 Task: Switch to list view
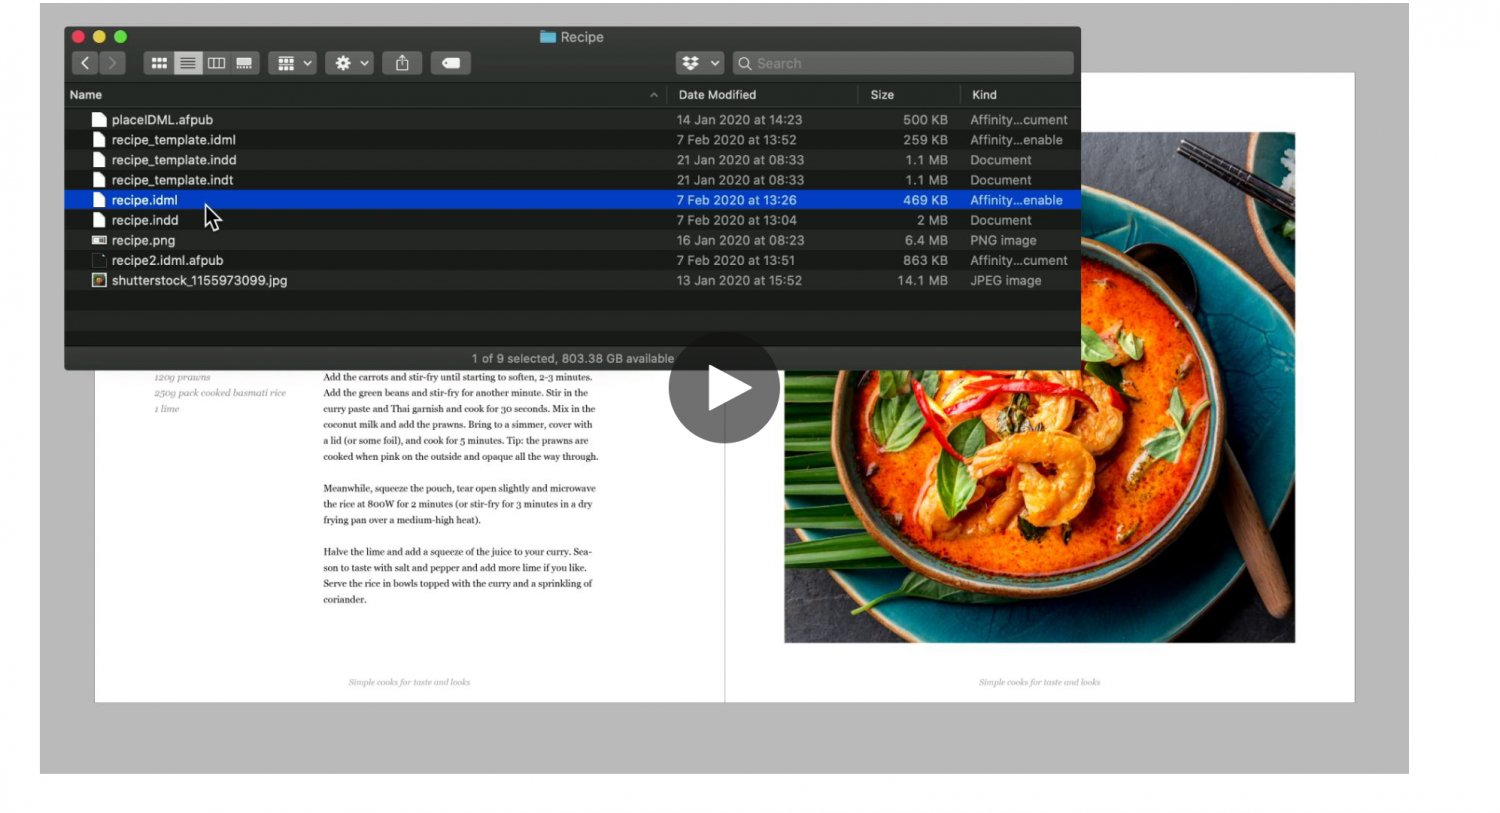click(x=187, y=63)
